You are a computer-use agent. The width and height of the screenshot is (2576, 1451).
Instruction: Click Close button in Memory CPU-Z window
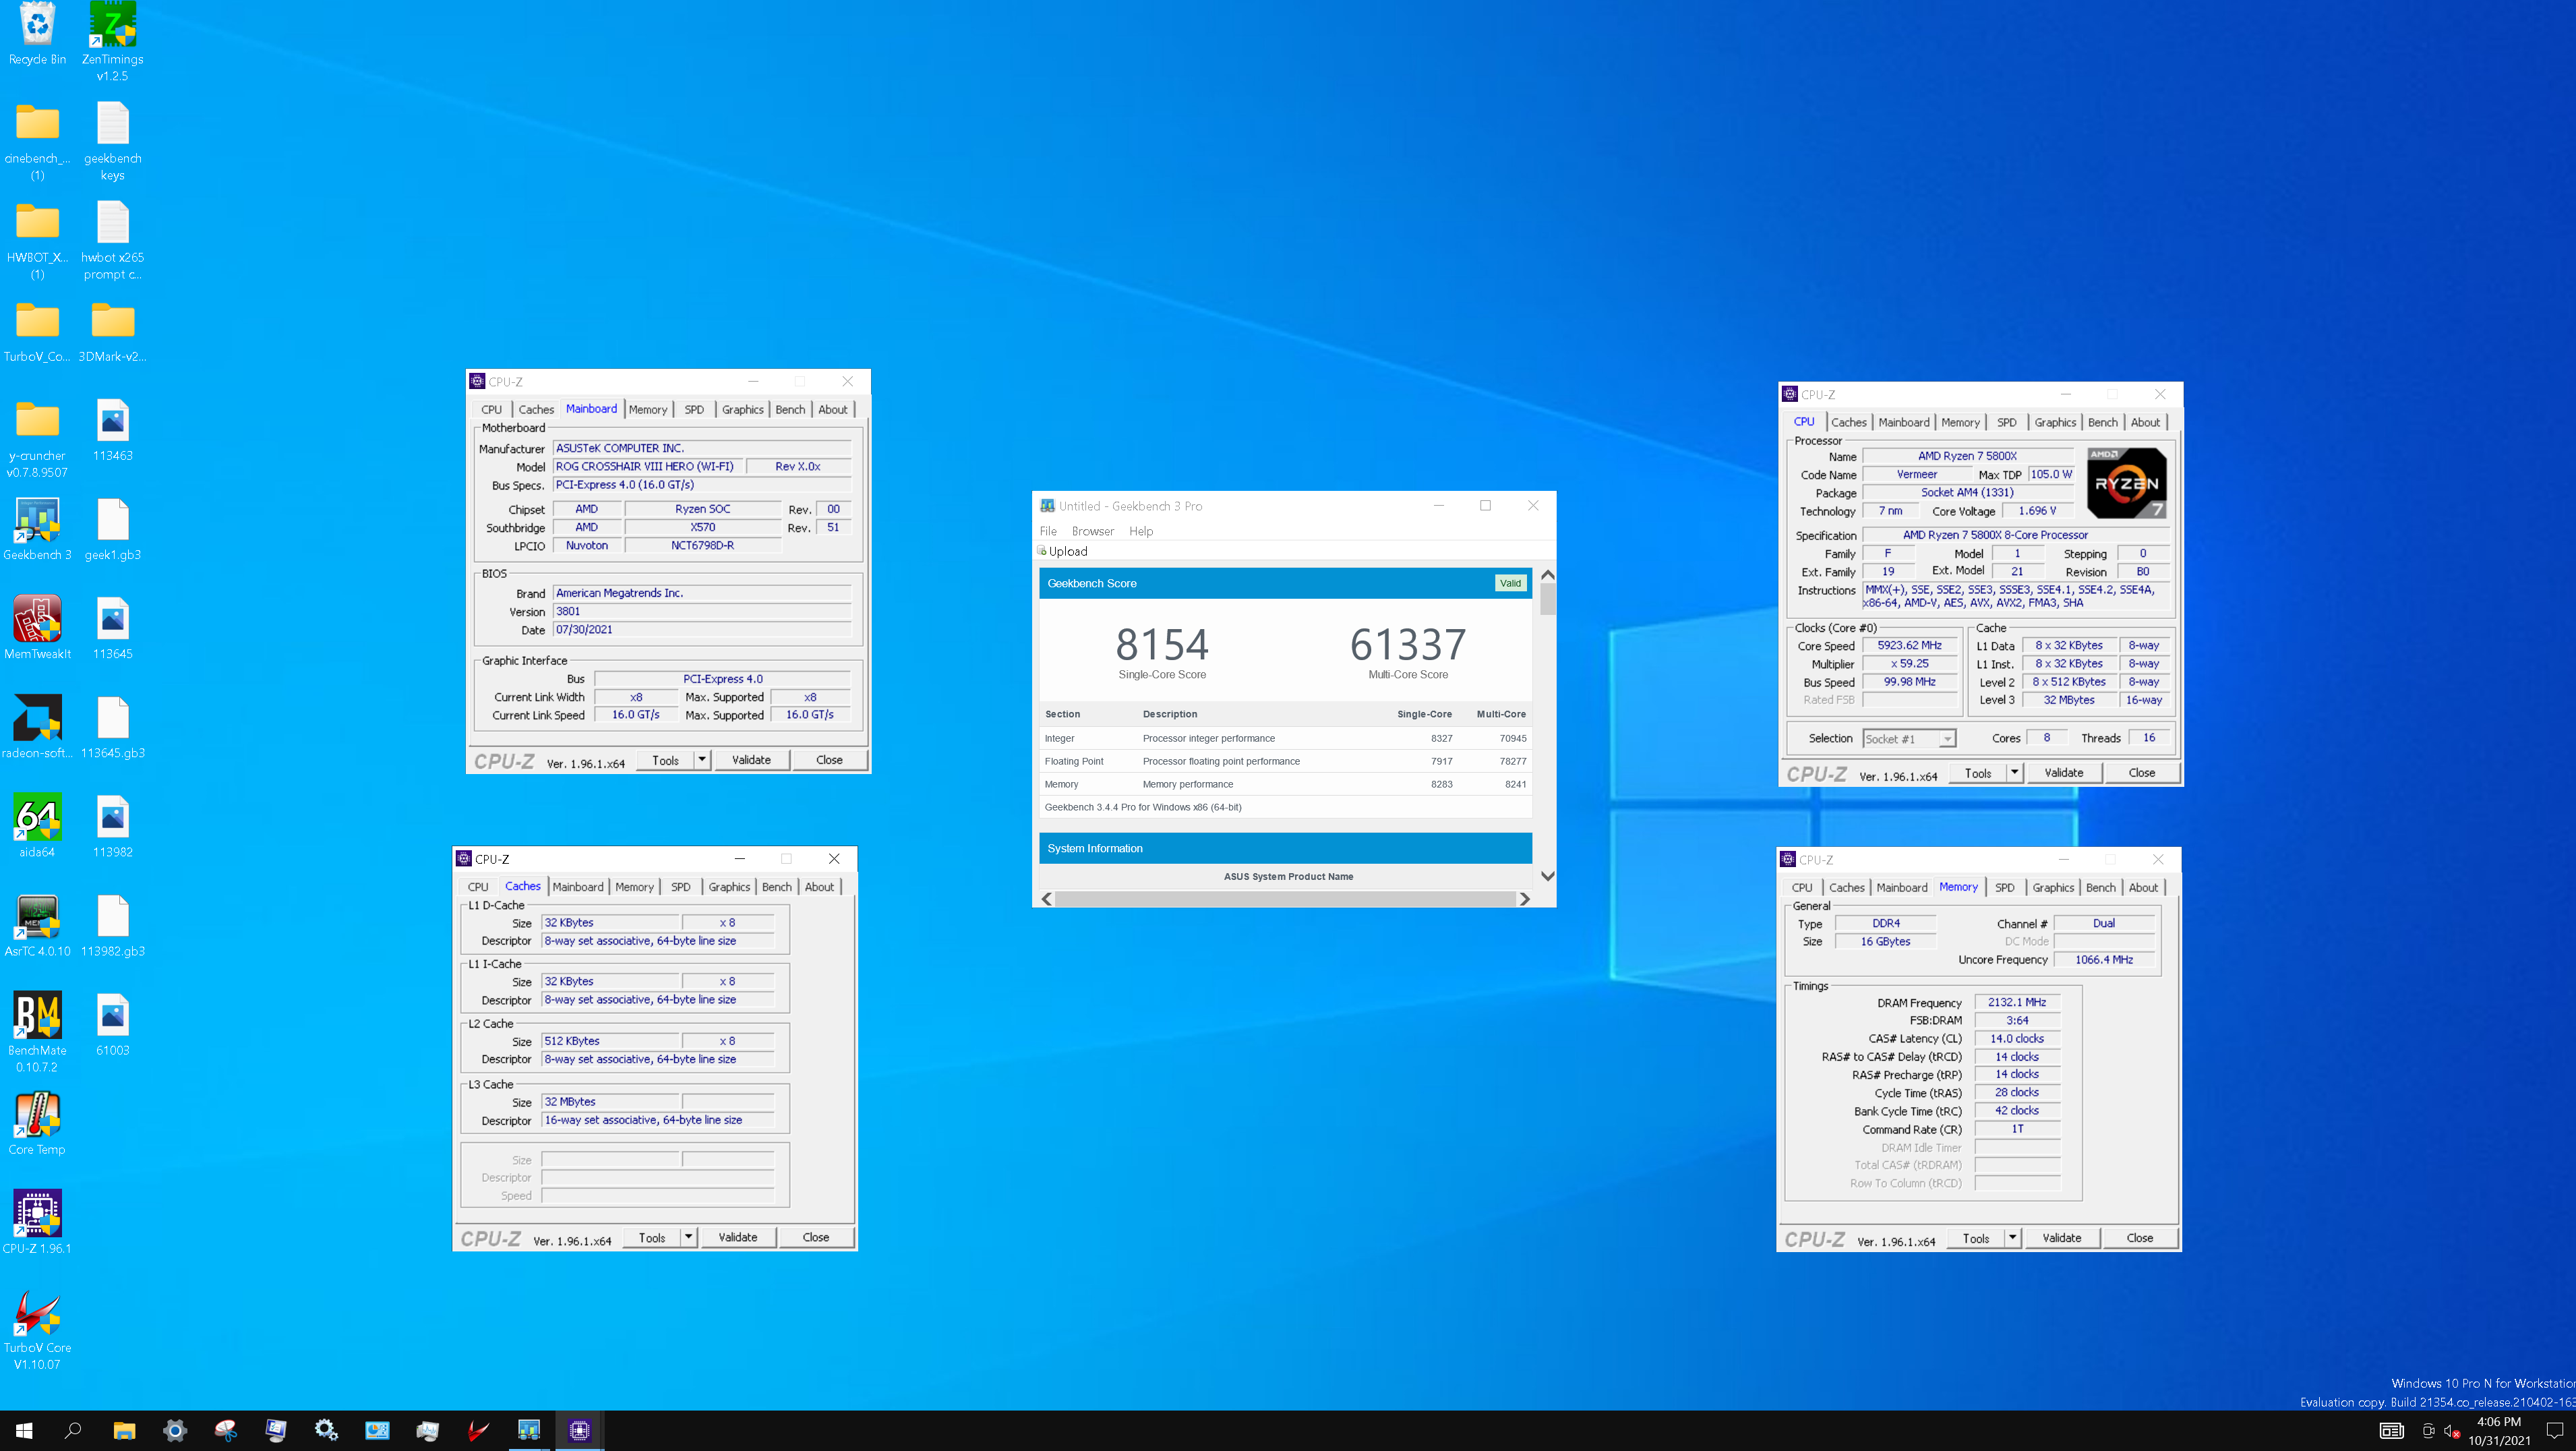(x=2139, y=1238)
